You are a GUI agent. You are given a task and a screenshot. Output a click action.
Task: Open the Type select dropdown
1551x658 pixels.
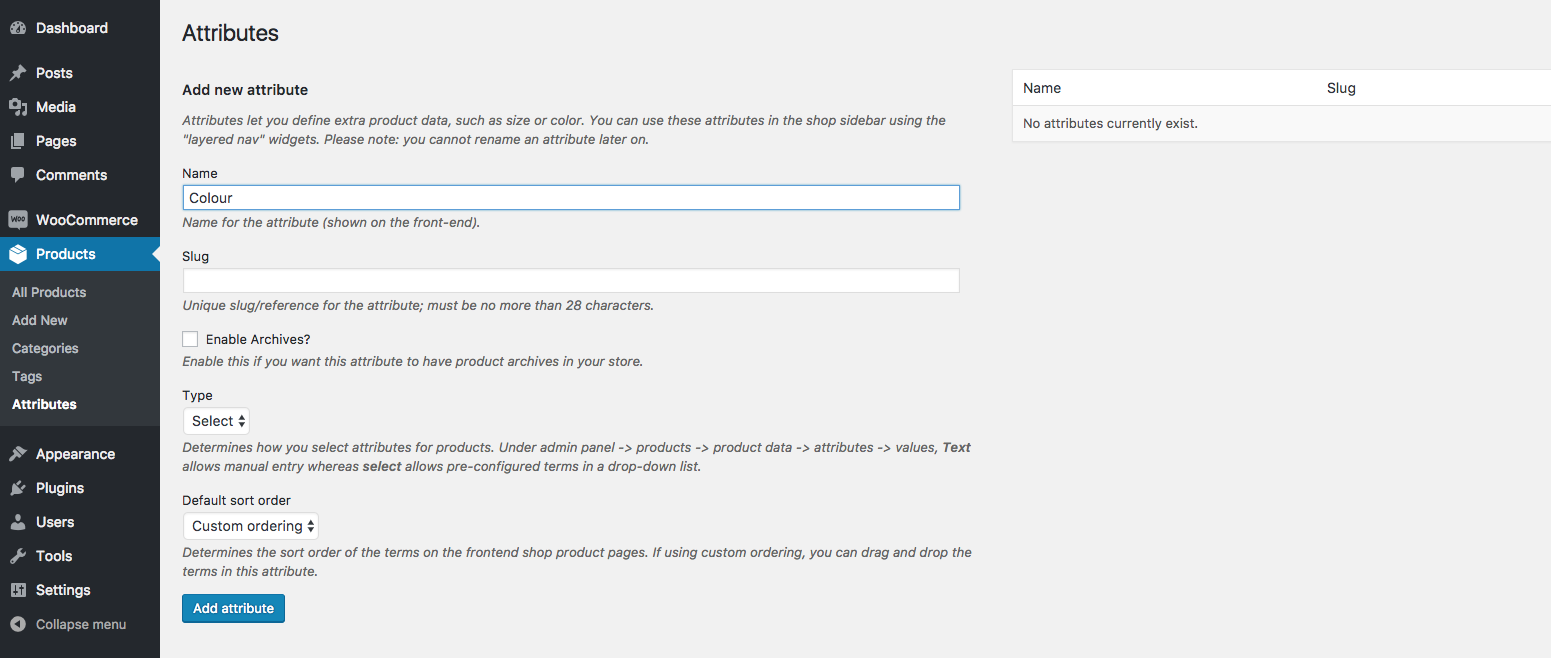tap(216, 421)
